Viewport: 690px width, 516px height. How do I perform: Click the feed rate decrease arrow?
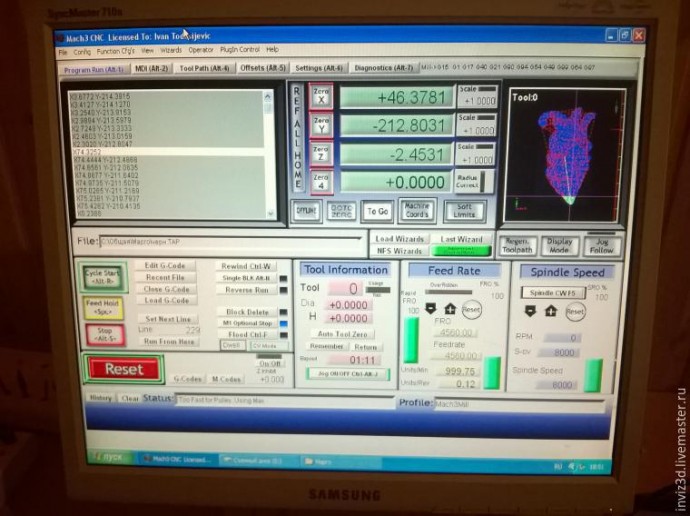coord(431,309)
